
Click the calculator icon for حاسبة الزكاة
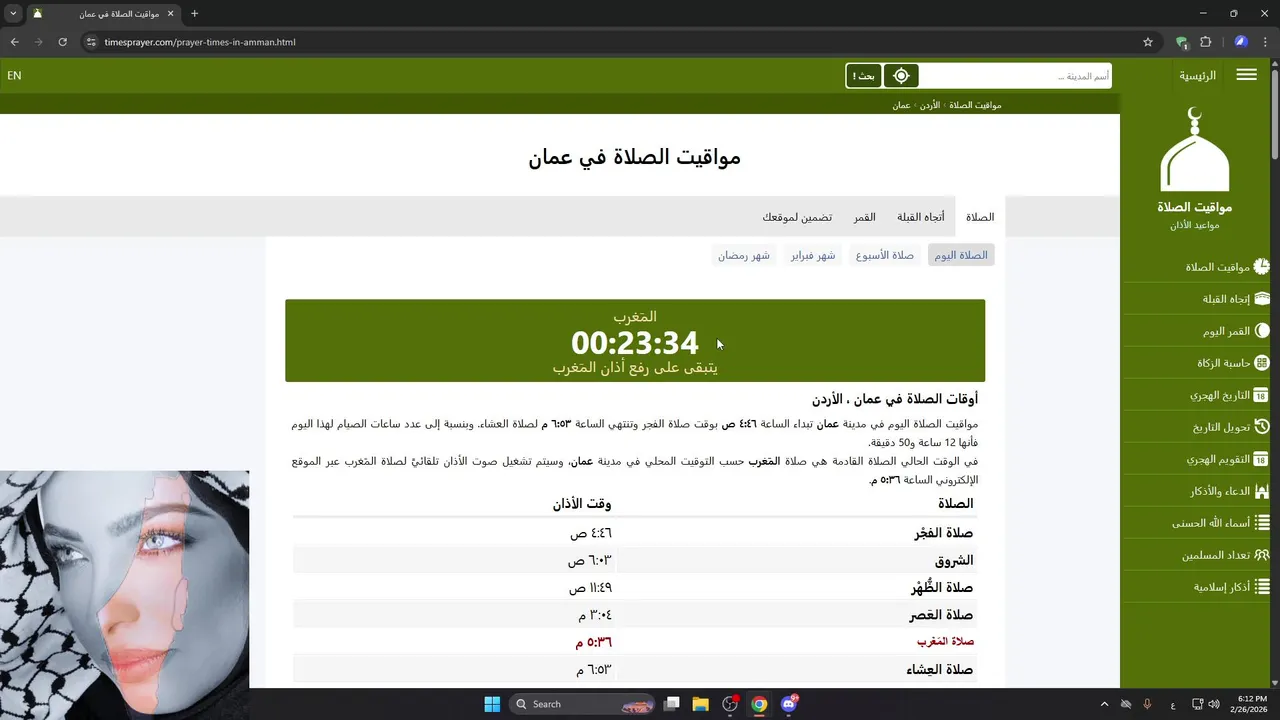[1262, 363]
